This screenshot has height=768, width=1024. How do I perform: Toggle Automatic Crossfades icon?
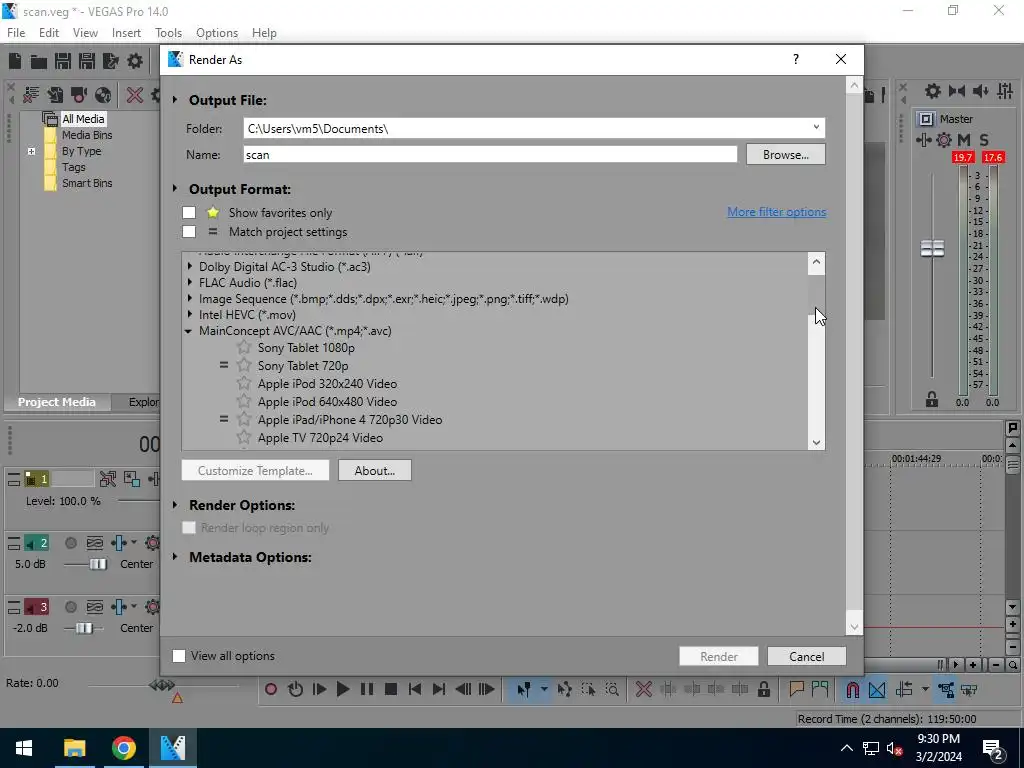coord(877,690)
